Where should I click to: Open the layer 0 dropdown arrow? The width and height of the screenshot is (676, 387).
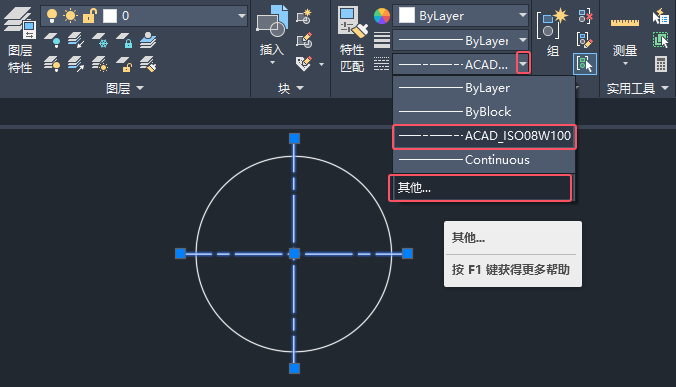click(x=241, y=16)
